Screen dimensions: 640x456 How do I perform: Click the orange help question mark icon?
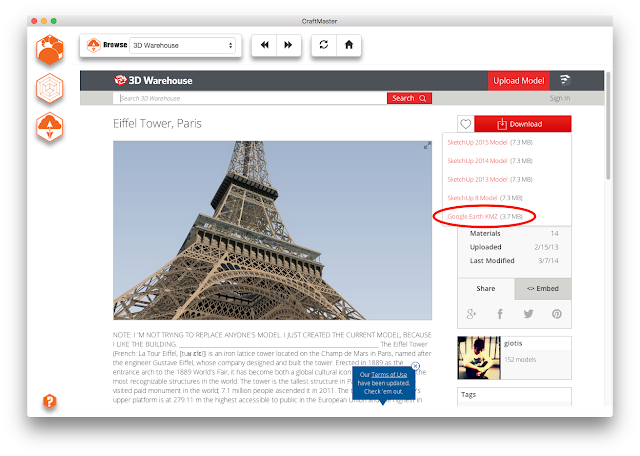click(49, 401)
